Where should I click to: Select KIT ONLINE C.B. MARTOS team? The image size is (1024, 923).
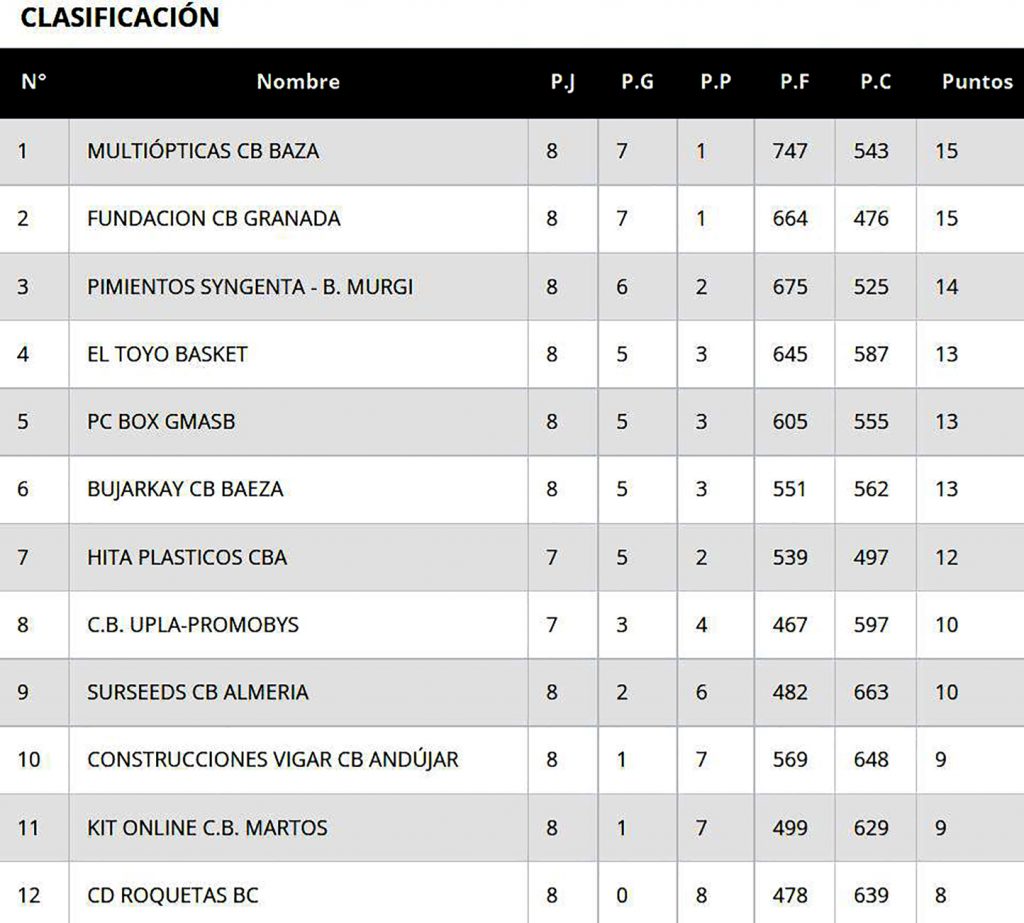(x=207, y=828)
